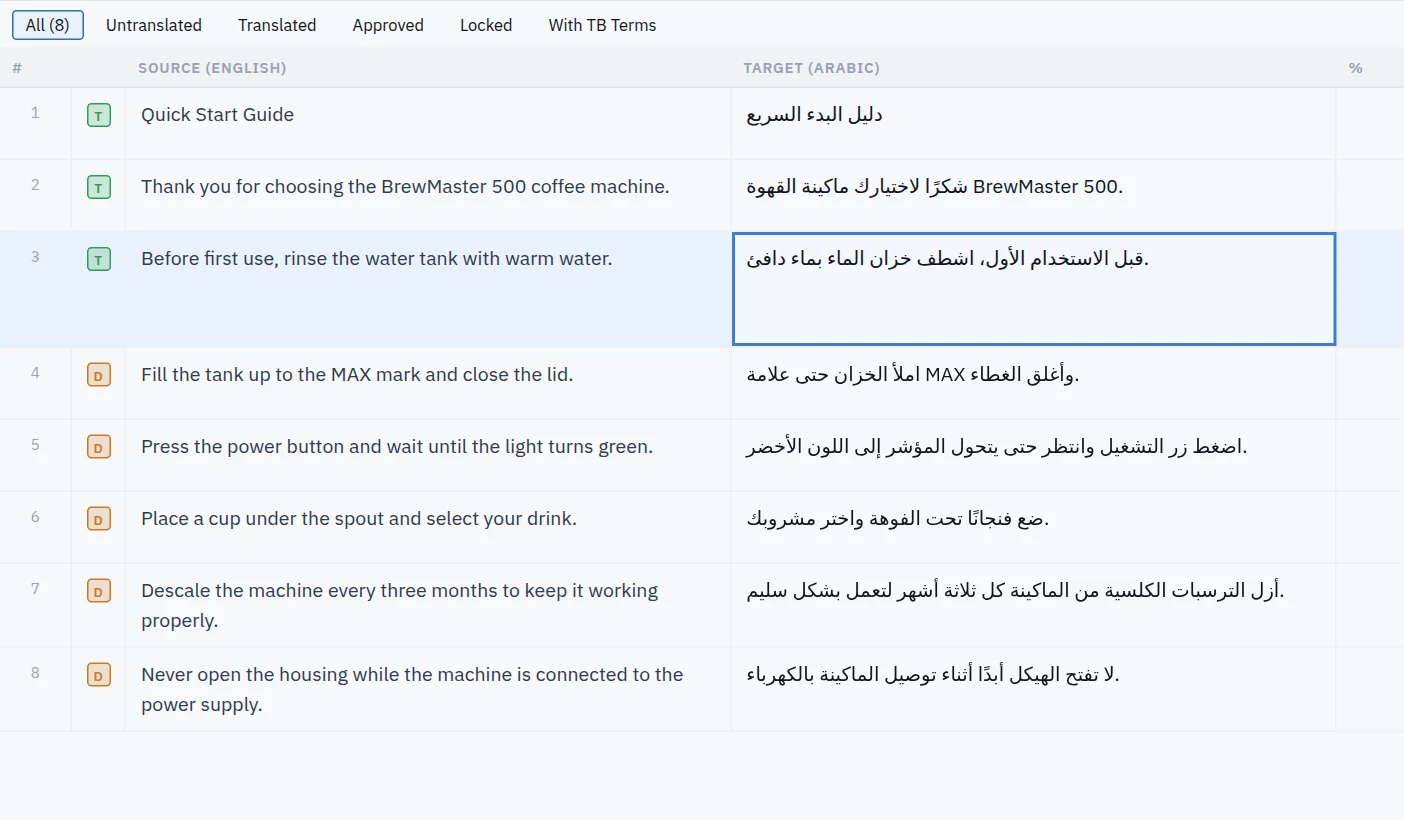
Task: Click the Target (Arabic) column header
Action: click(811, 68)
